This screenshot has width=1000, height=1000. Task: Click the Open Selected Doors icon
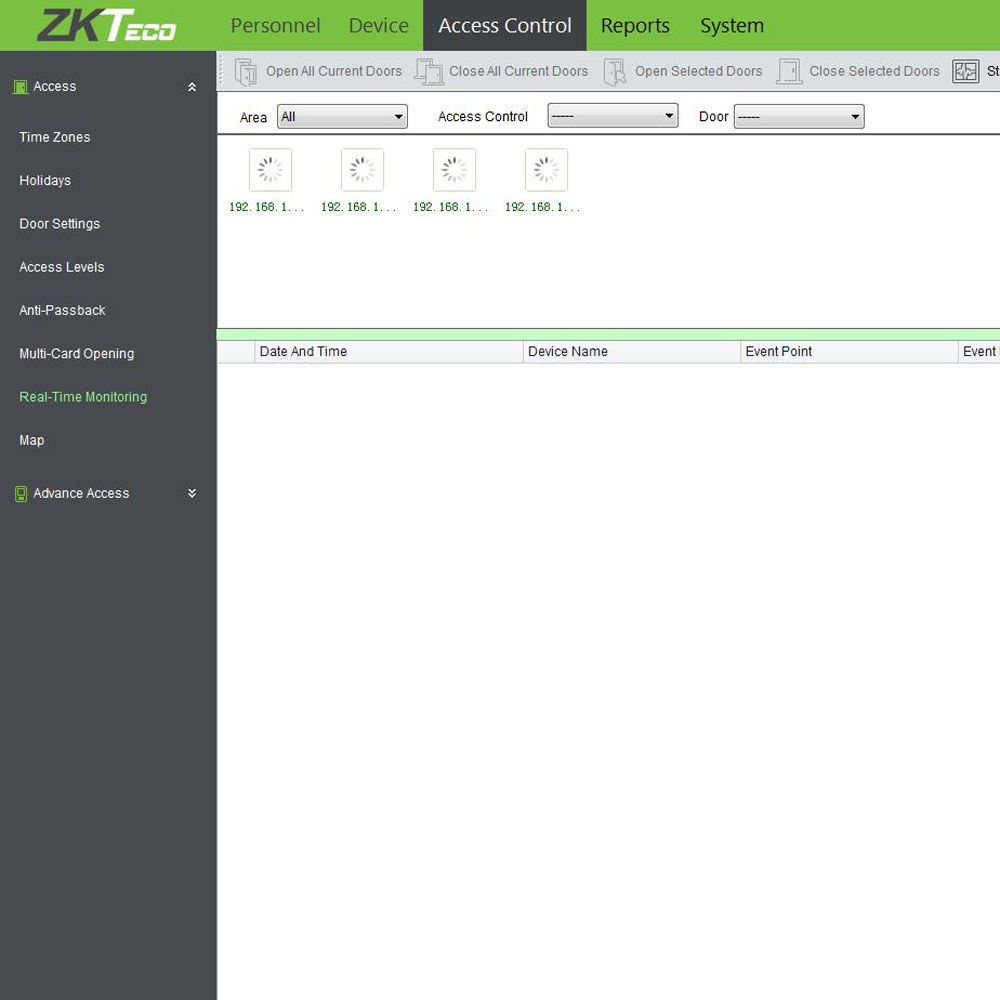(x=615, y=72)
